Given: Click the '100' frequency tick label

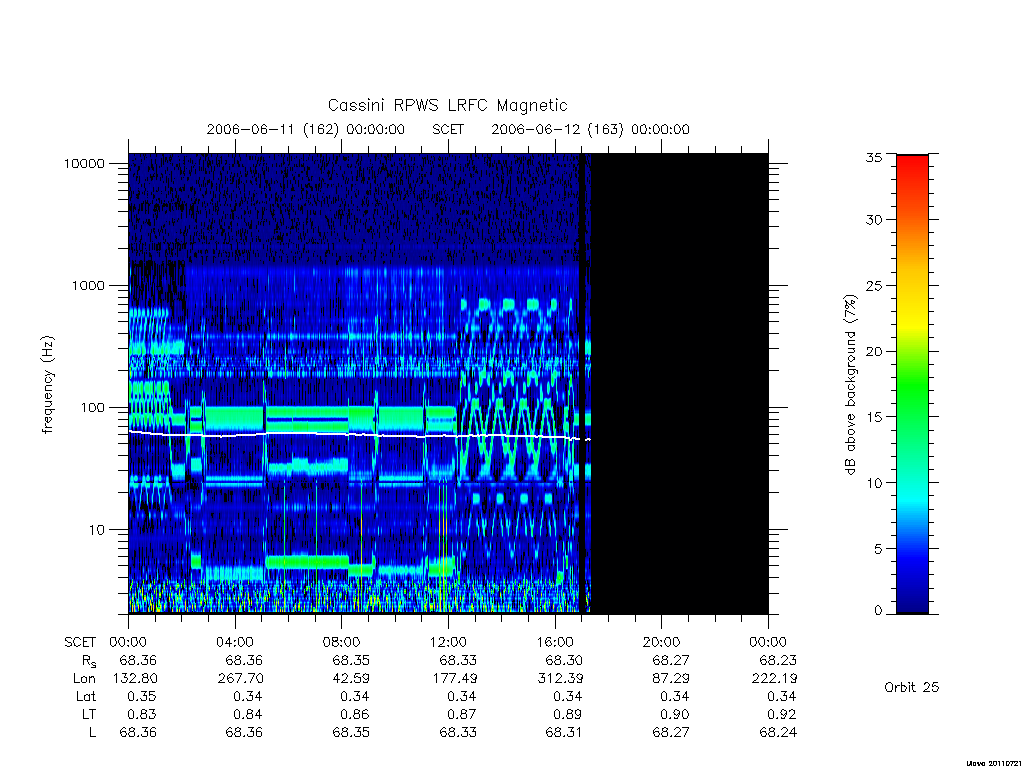Looking at the screenshot, I should tap(92, 408).
